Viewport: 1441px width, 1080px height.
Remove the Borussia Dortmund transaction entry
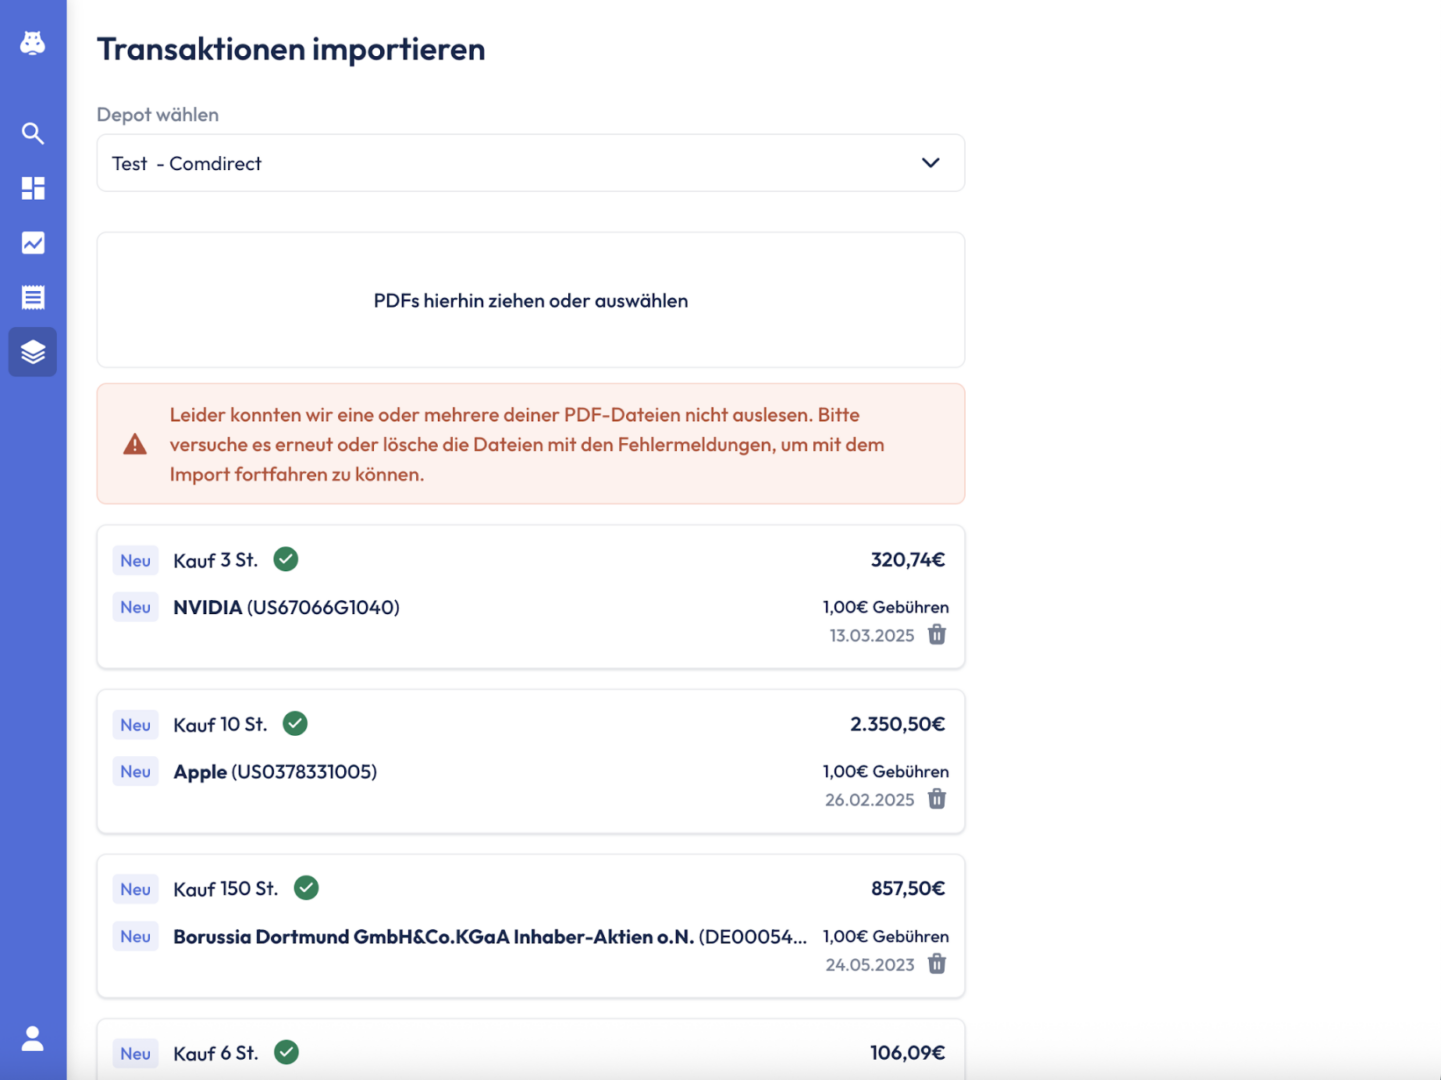pyautogui.click(x=937, y=964)
